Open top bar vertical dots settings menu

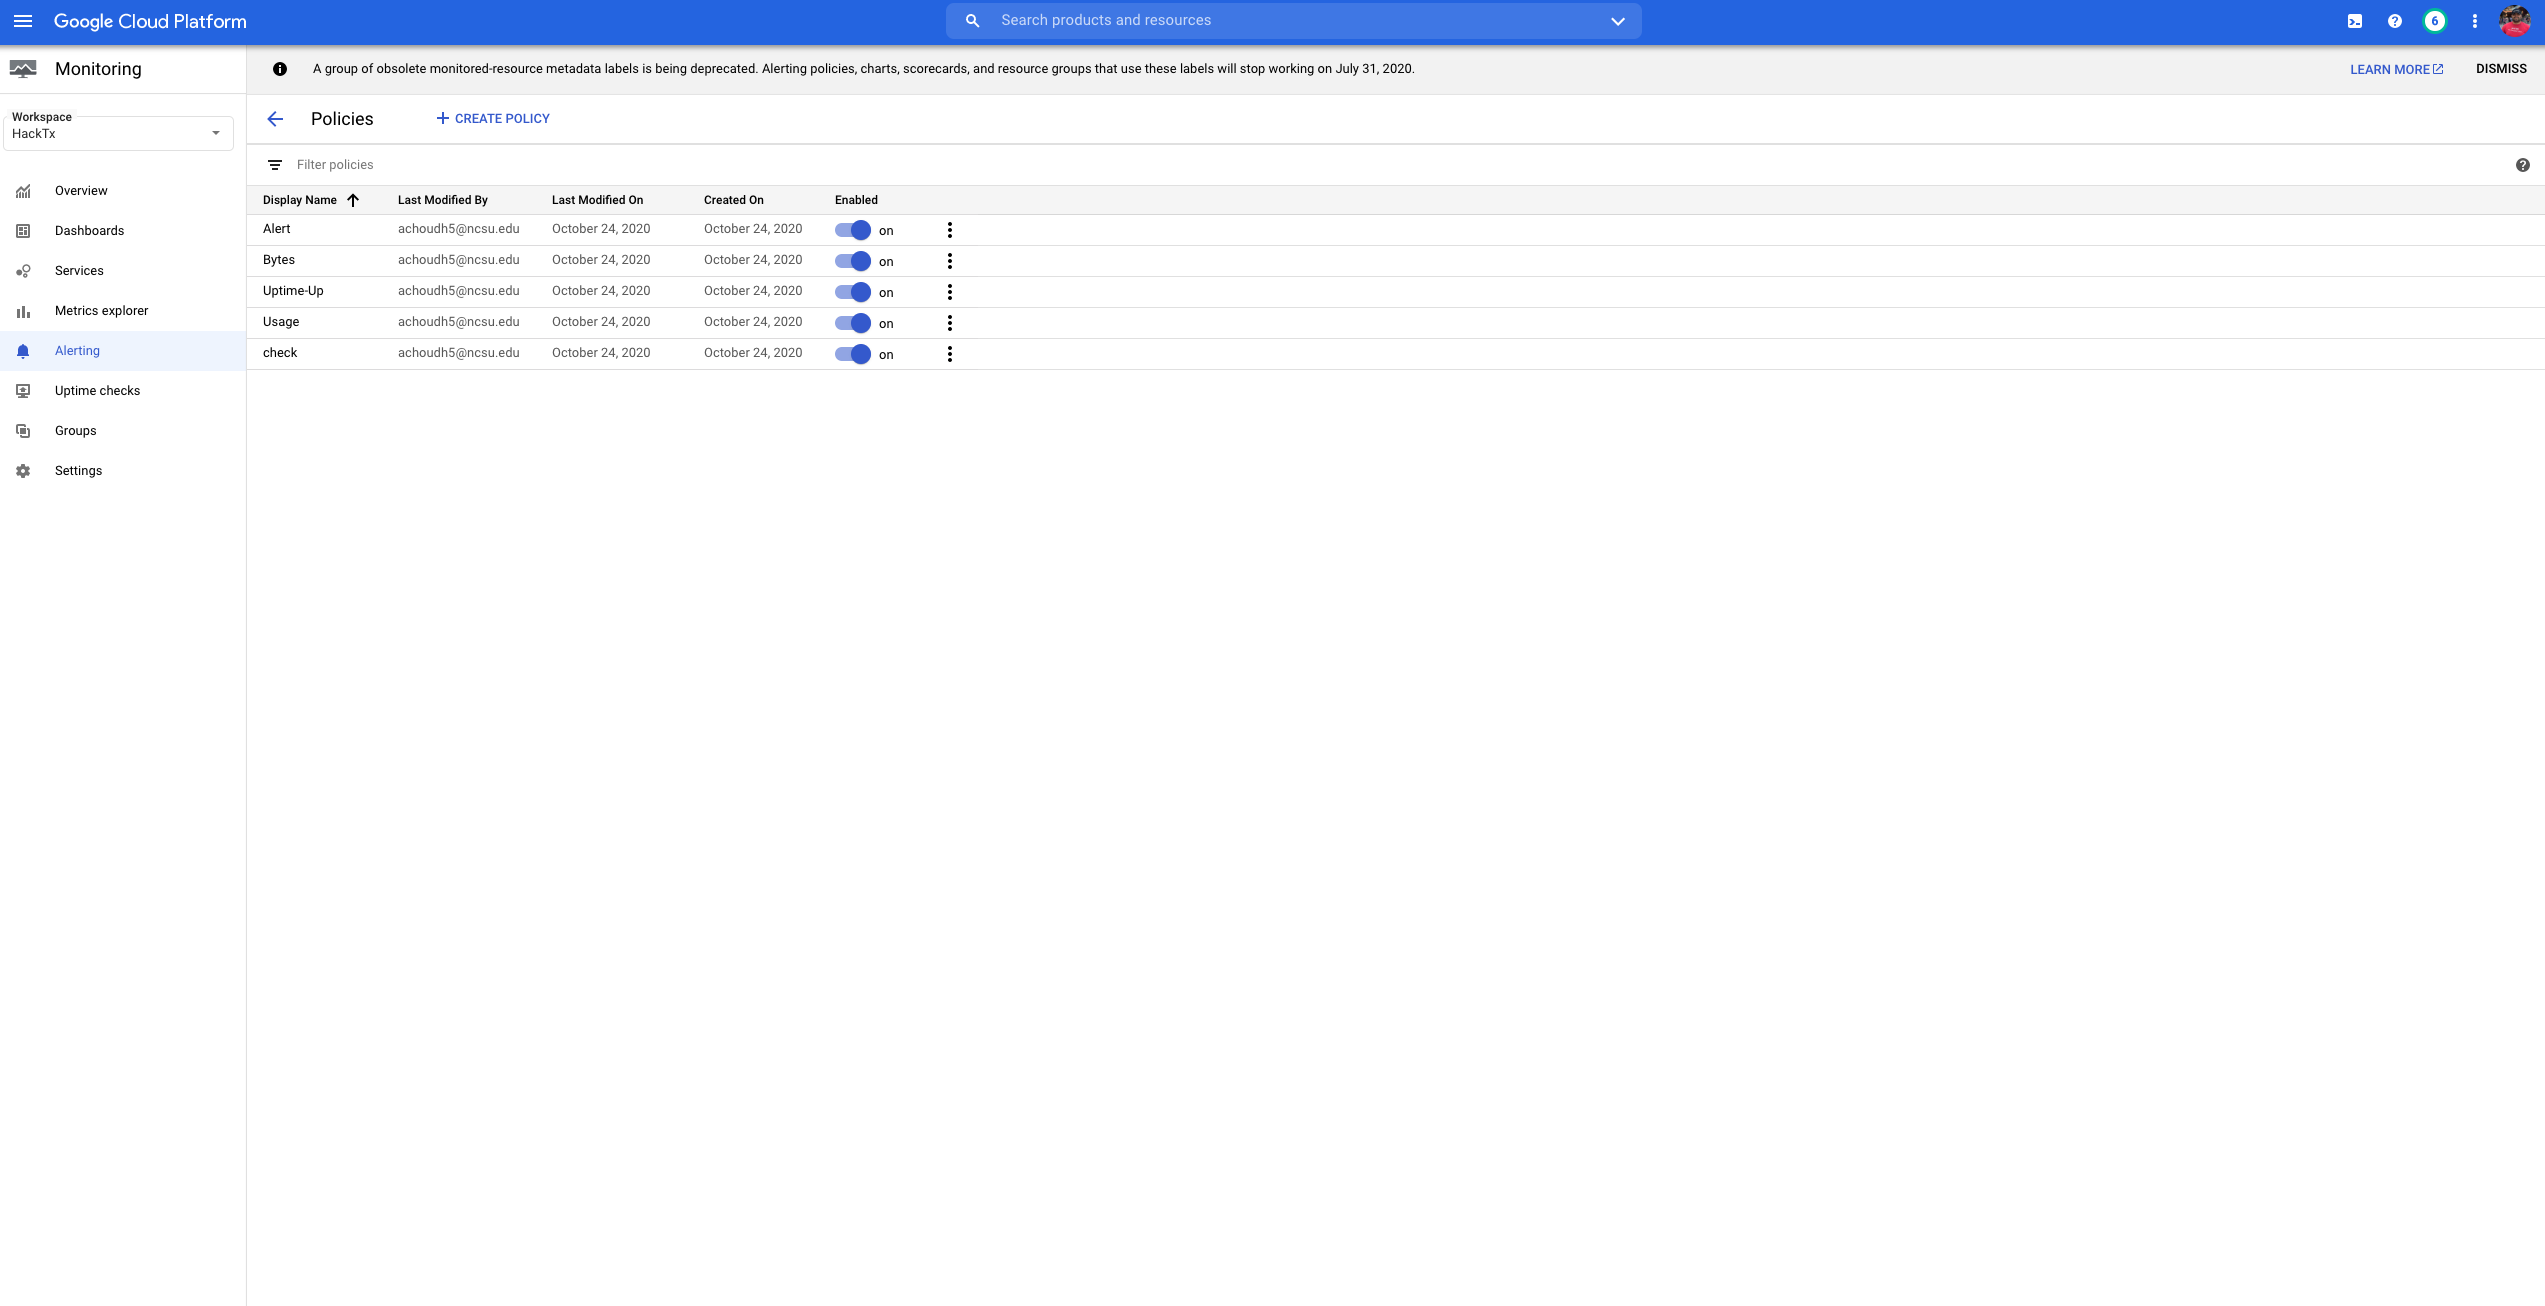2475,21
